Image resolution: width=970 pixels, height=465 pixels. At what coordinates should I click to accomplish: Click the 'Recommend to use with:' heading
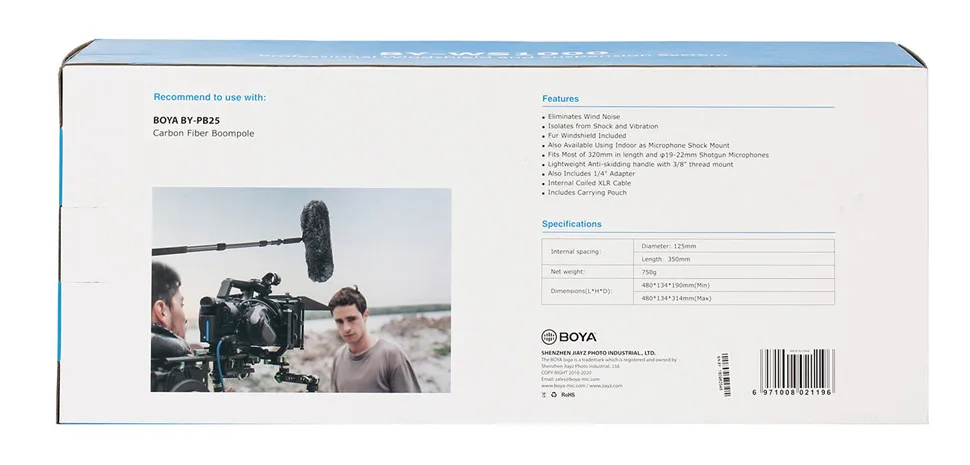click(210, 97)
